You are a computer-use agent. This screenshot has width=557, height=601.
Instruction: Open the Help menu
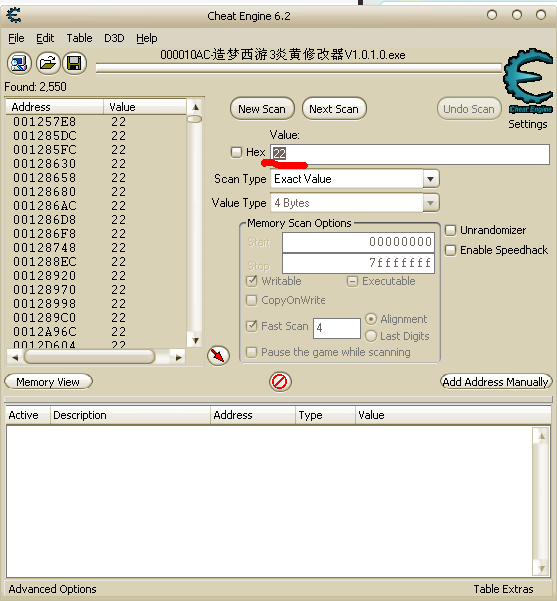147,38
